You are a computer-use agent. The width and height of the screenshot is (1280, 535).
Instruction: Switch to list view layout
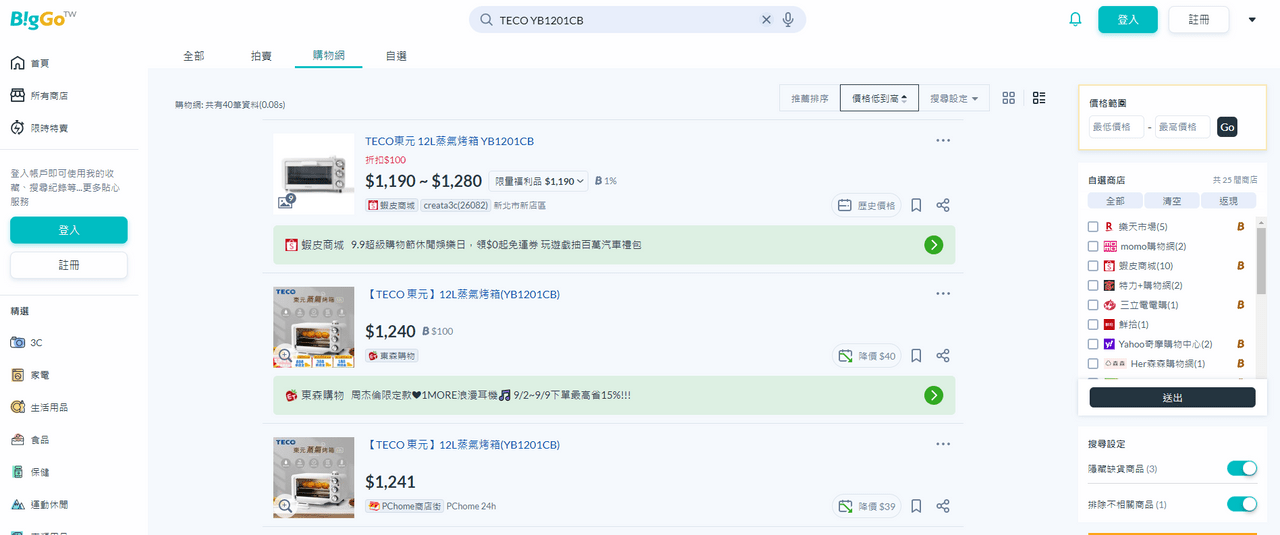[x=1039, y=98]
